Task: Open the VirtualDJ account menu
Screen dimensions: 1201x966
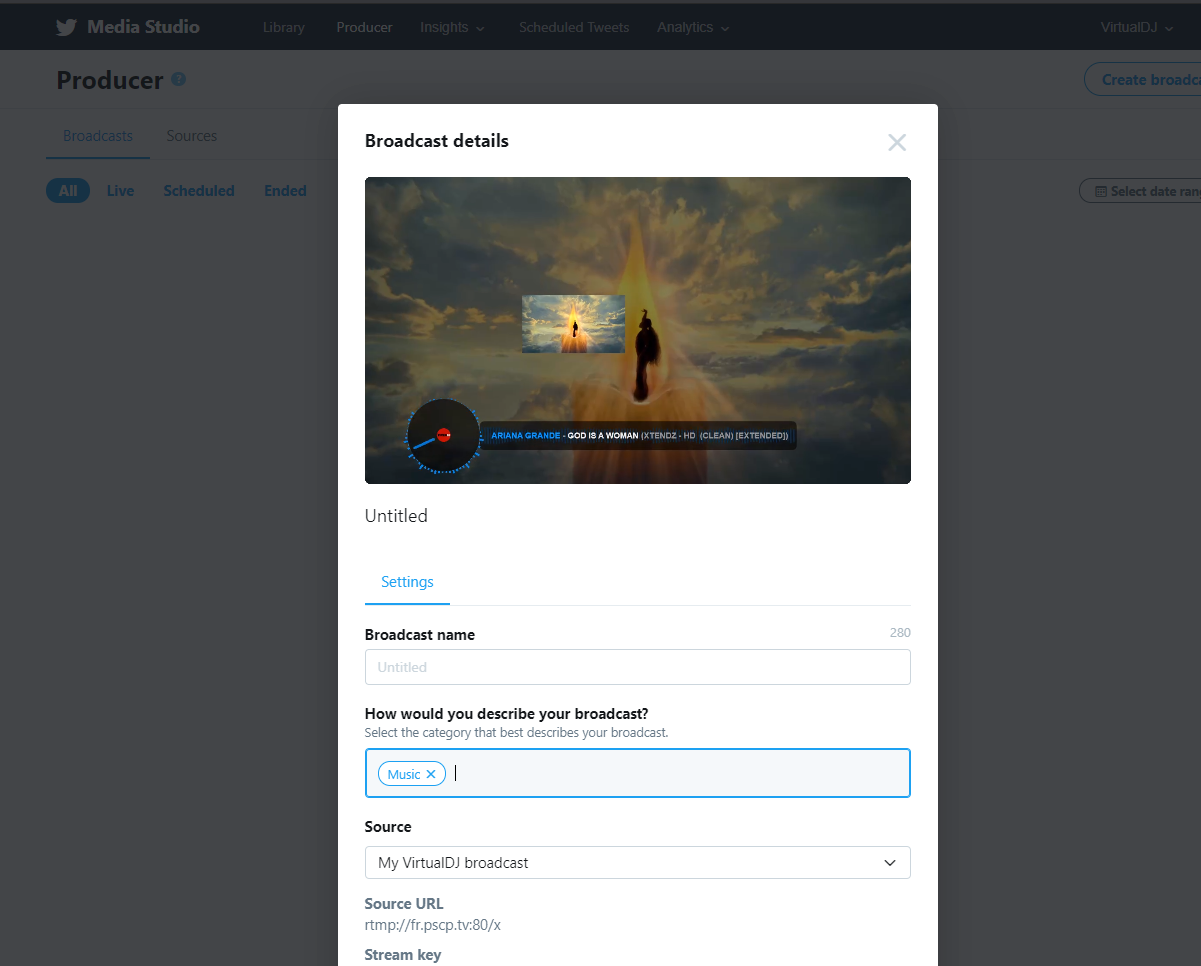Action: 1137,27
